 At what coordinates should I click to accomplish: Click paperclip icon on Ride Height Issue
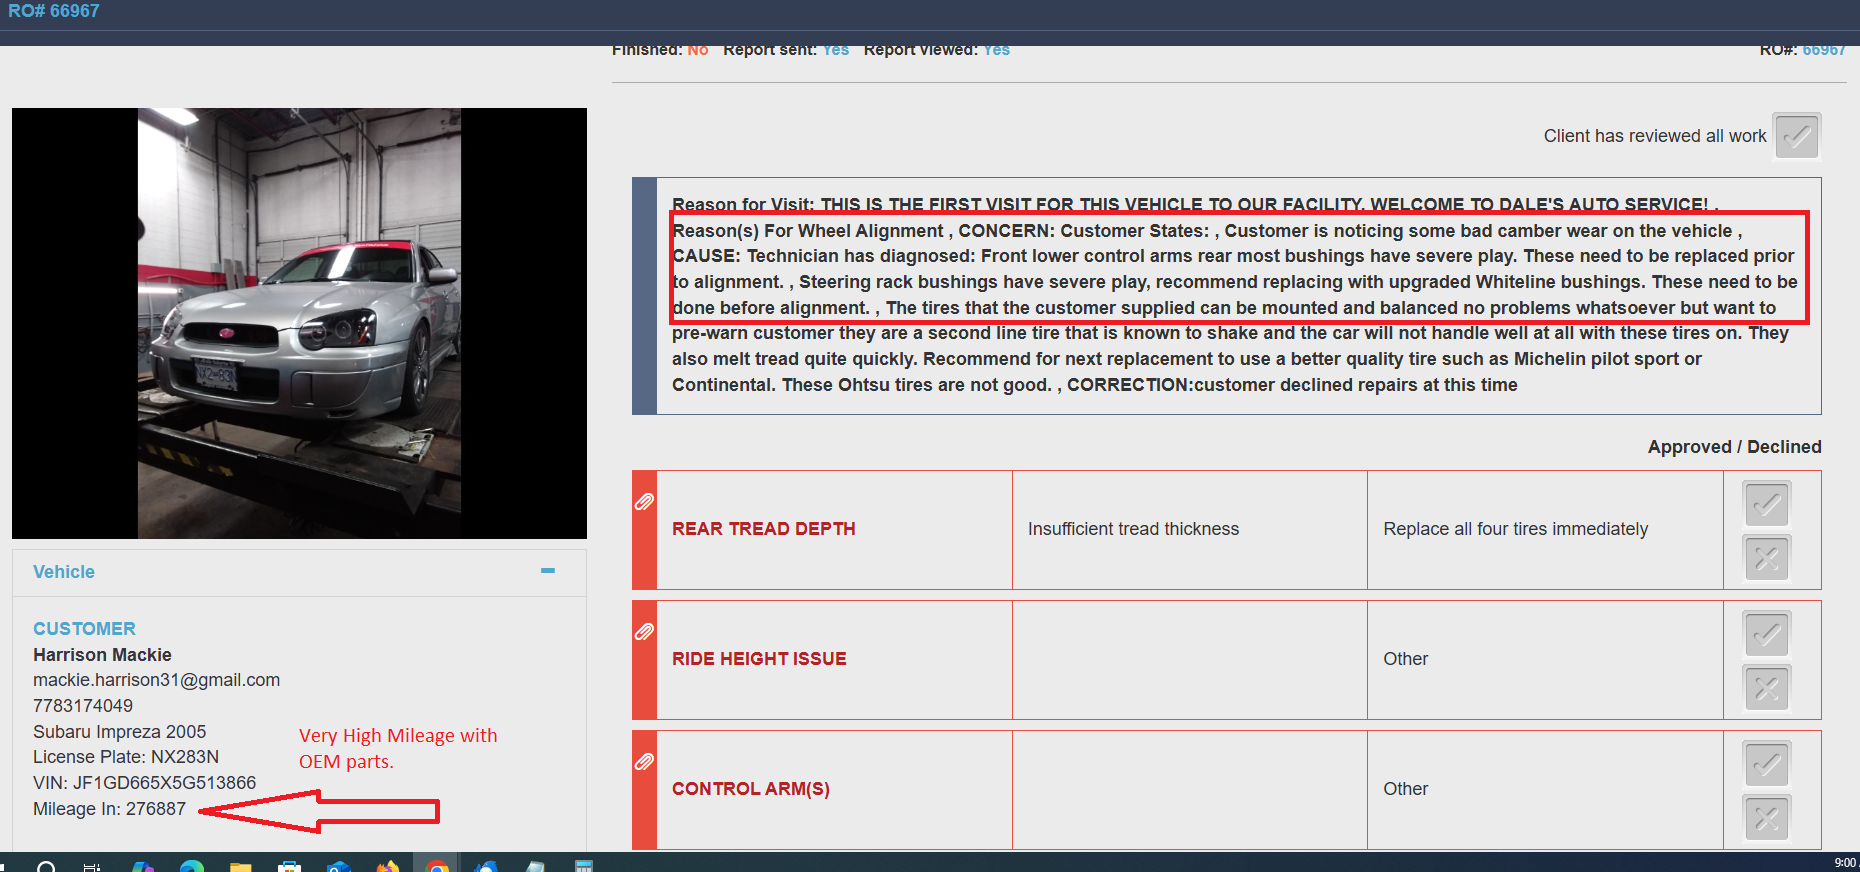pos(645,631)
